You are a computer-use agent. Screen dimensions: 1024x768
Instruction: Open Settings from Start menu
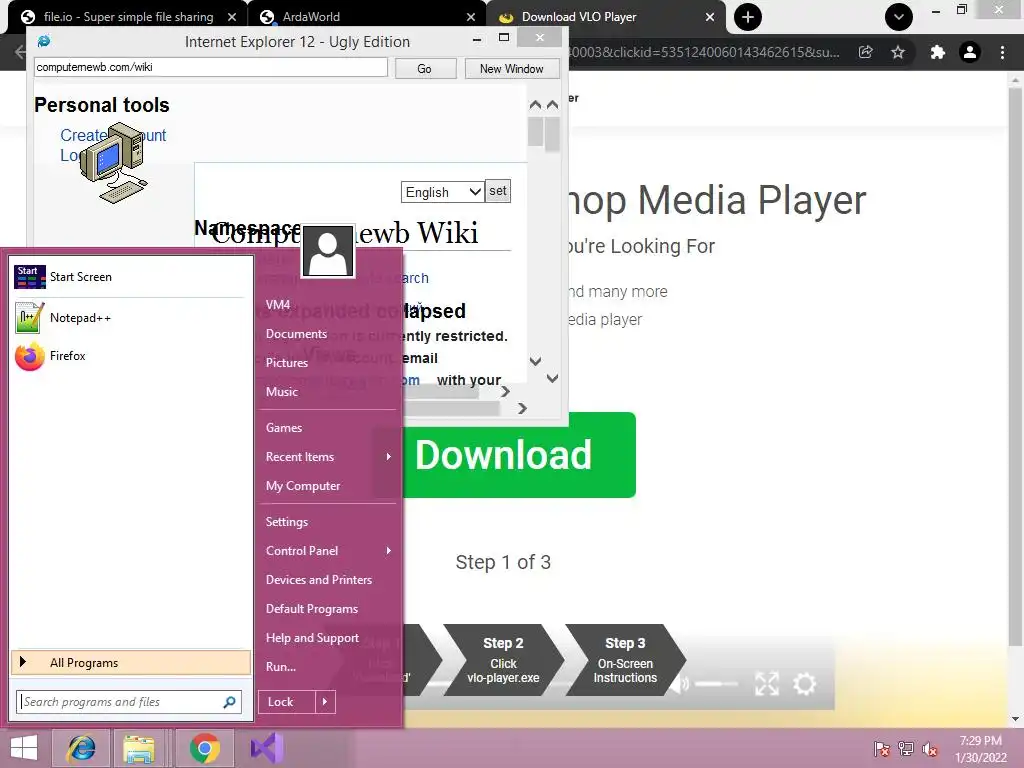[x=286, y=522]
